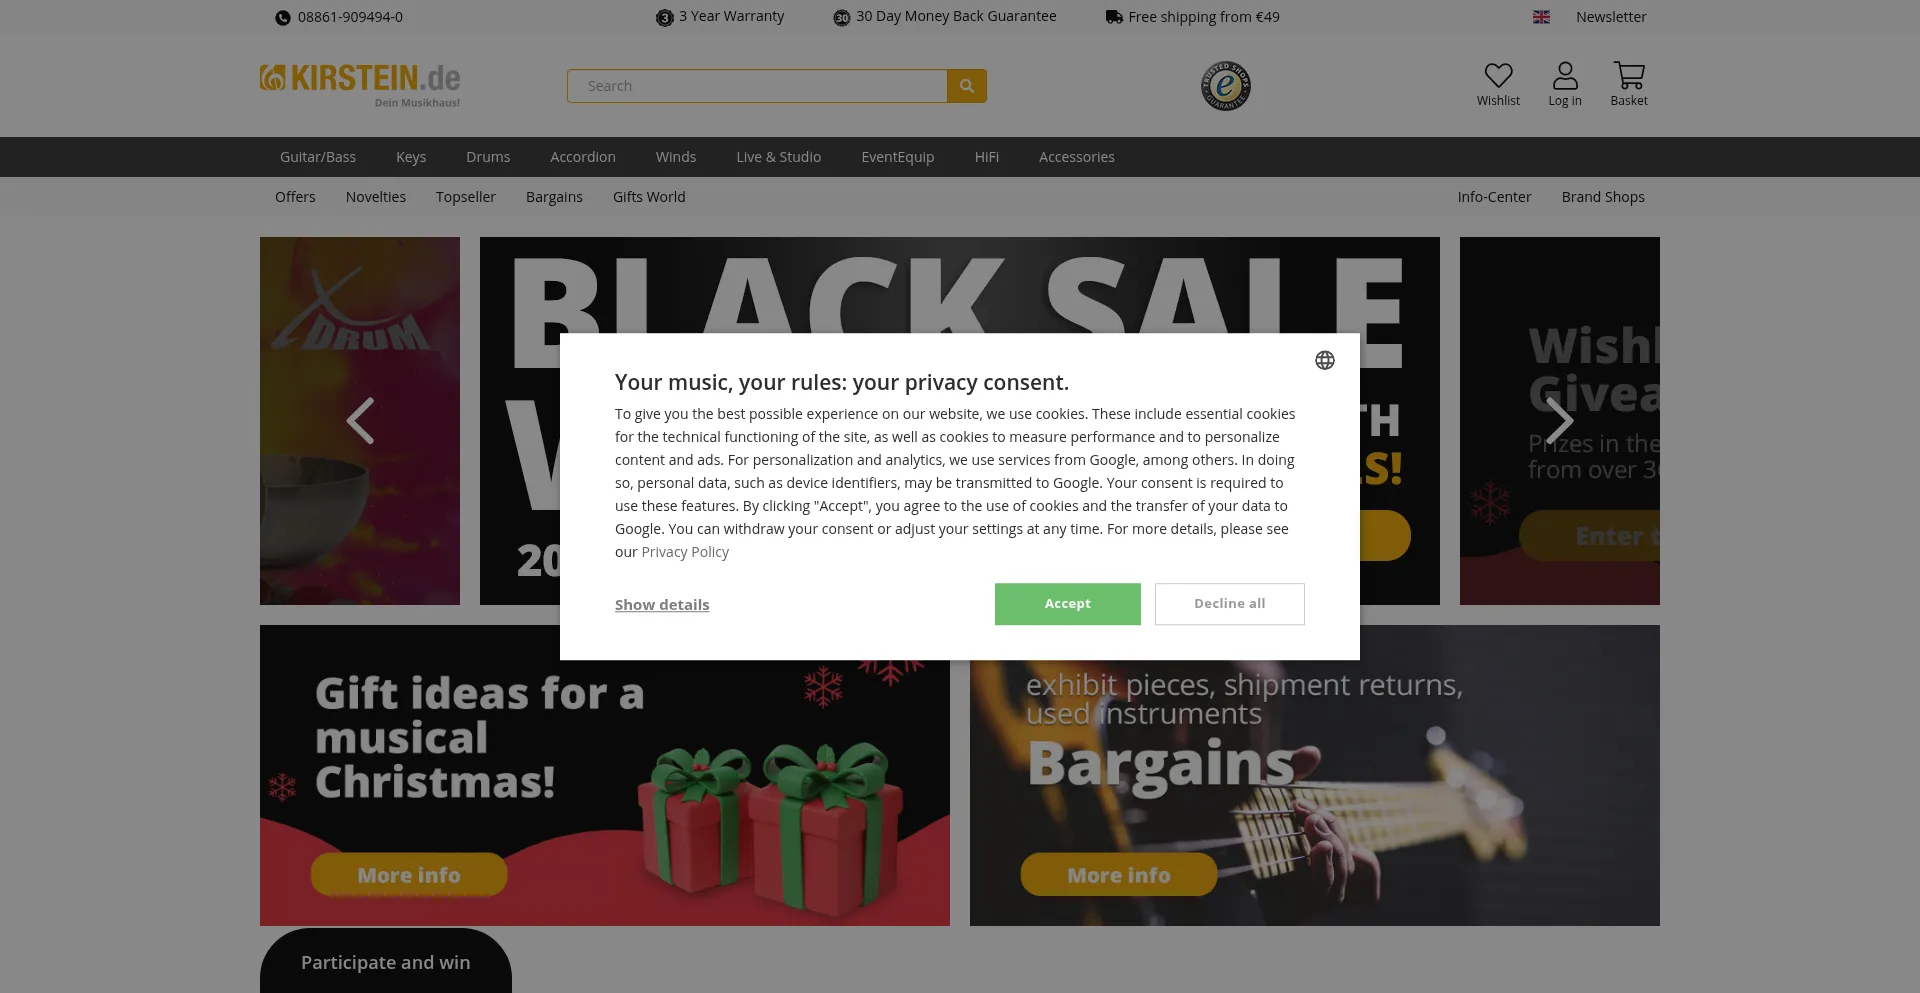Open the Guitar/Bass category menu

click(318, 157)
